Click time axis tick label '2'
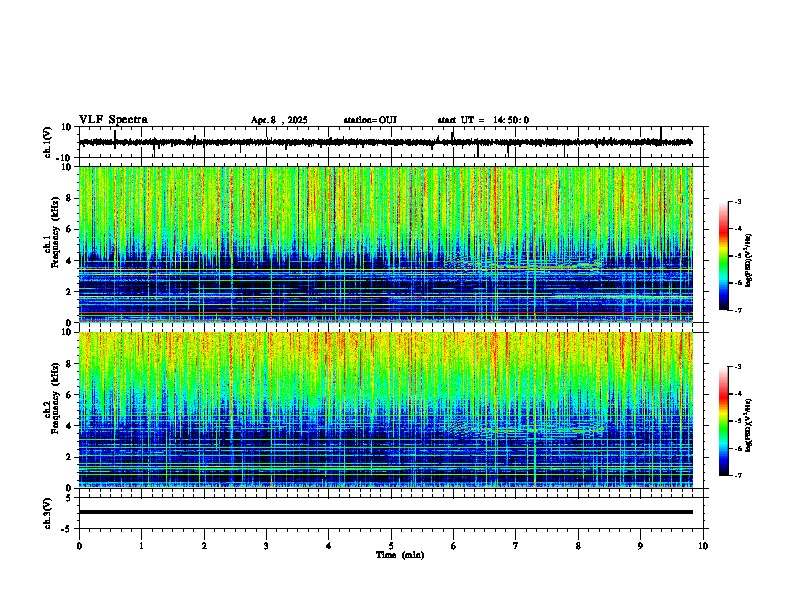 (204, 546)
